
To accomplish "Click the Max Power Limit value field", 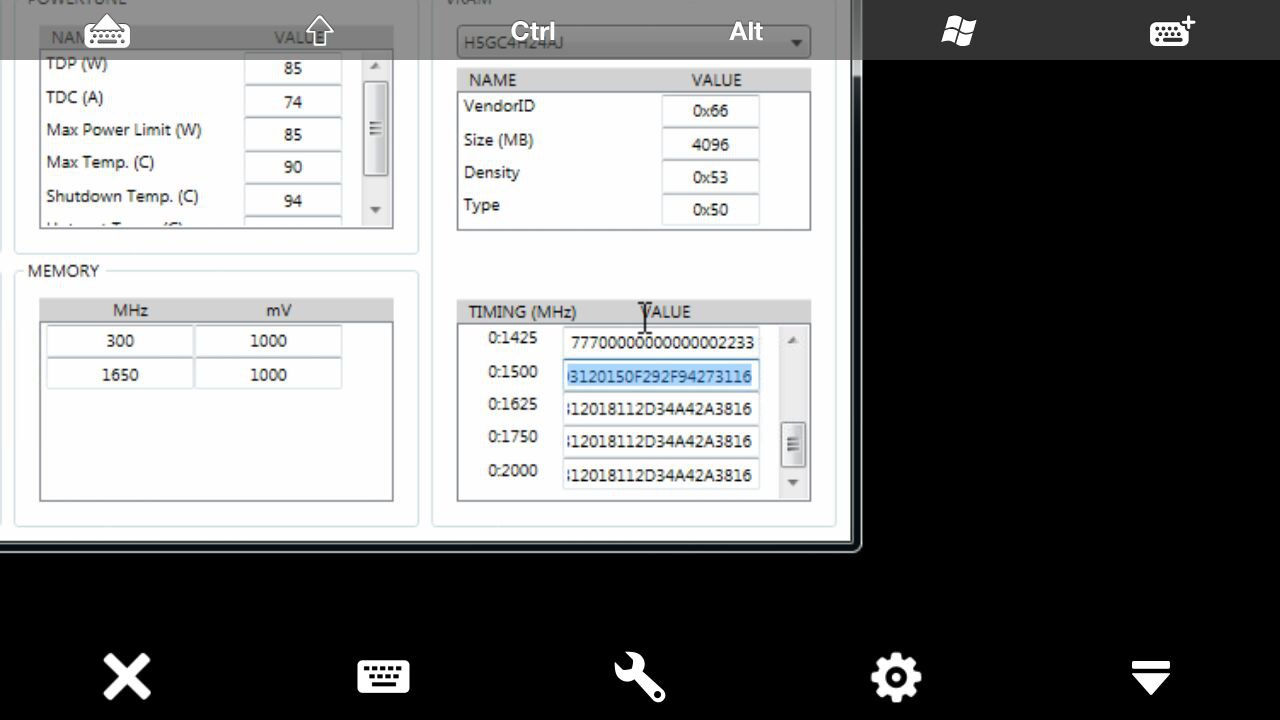I will pyautogui.click(x=292, y=134).
